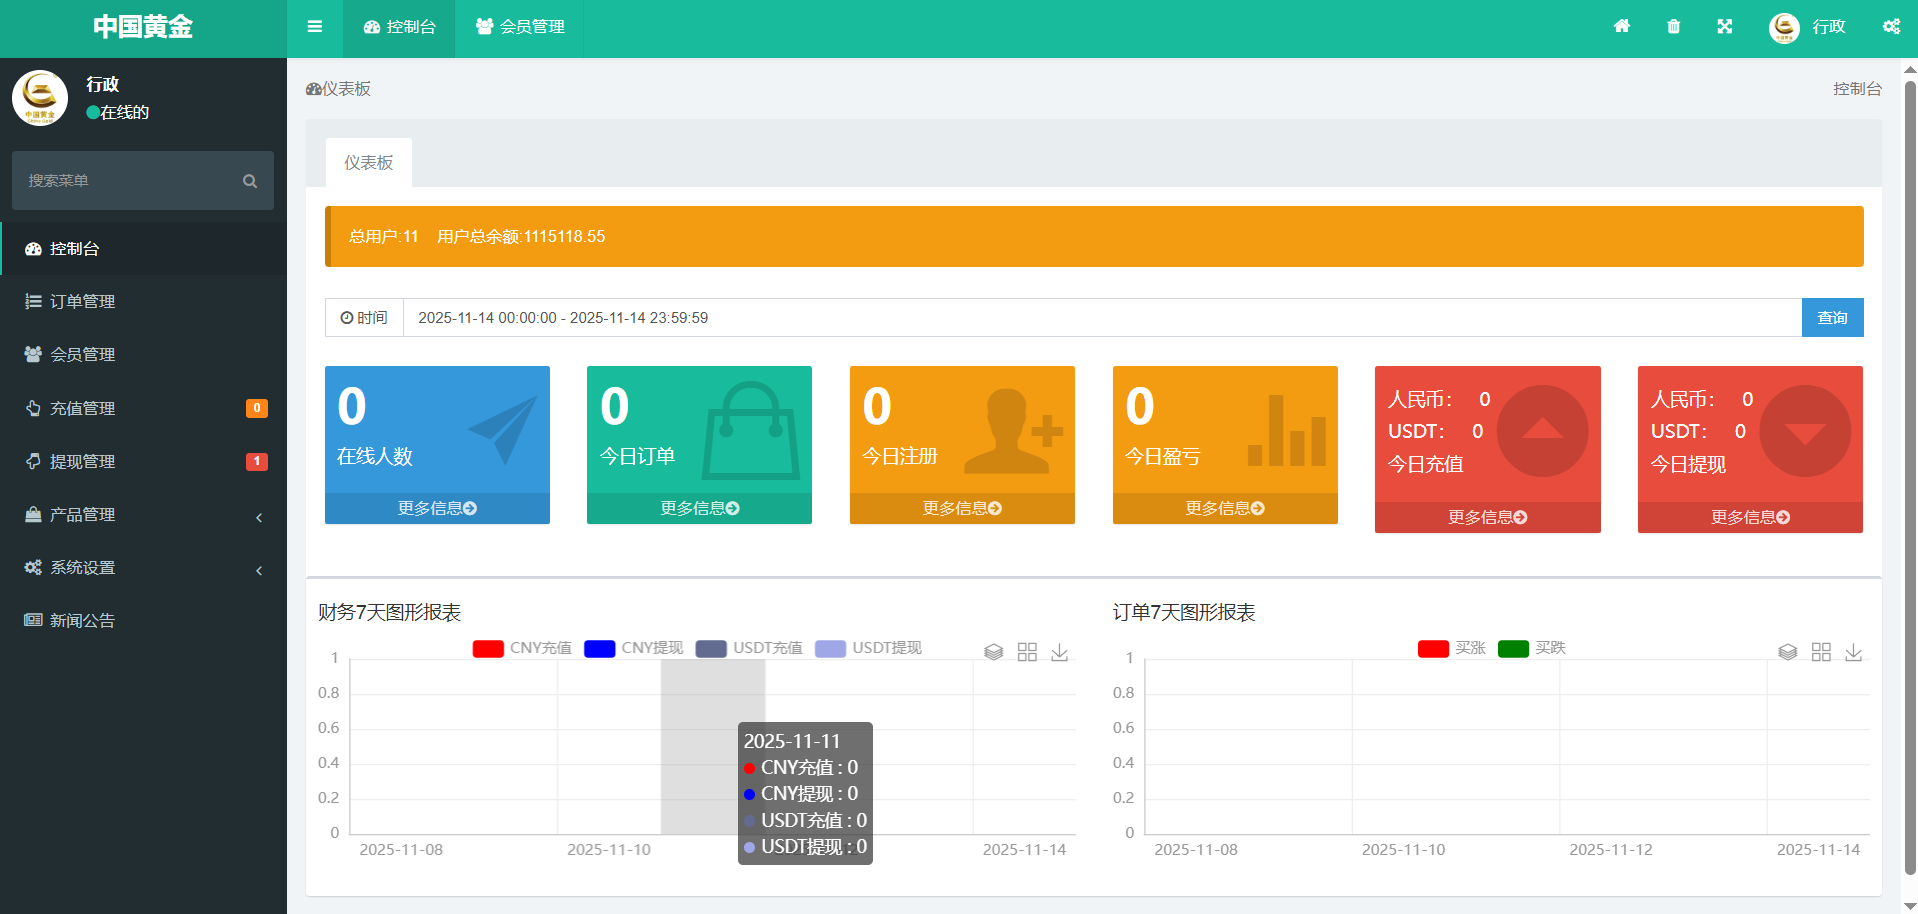
Task: Click 更多信息 link under 在线人数
Action: coord(437,508)
